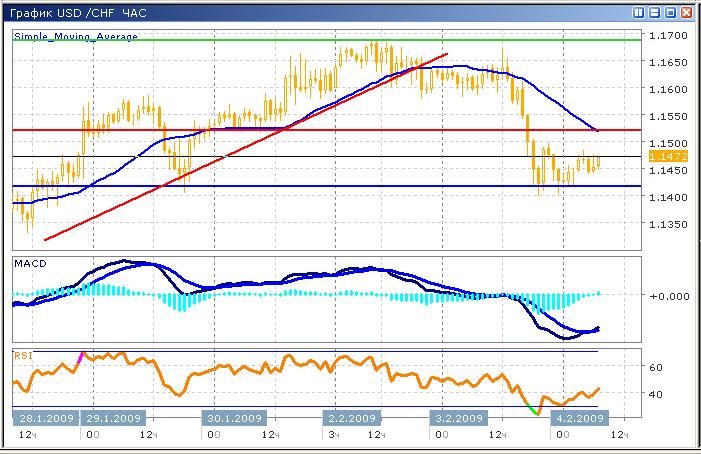Screen dimensions: 701x454
Task: Click the 30.1.2009 date marker
Action: pyautogui.click(x=237, y=418)
